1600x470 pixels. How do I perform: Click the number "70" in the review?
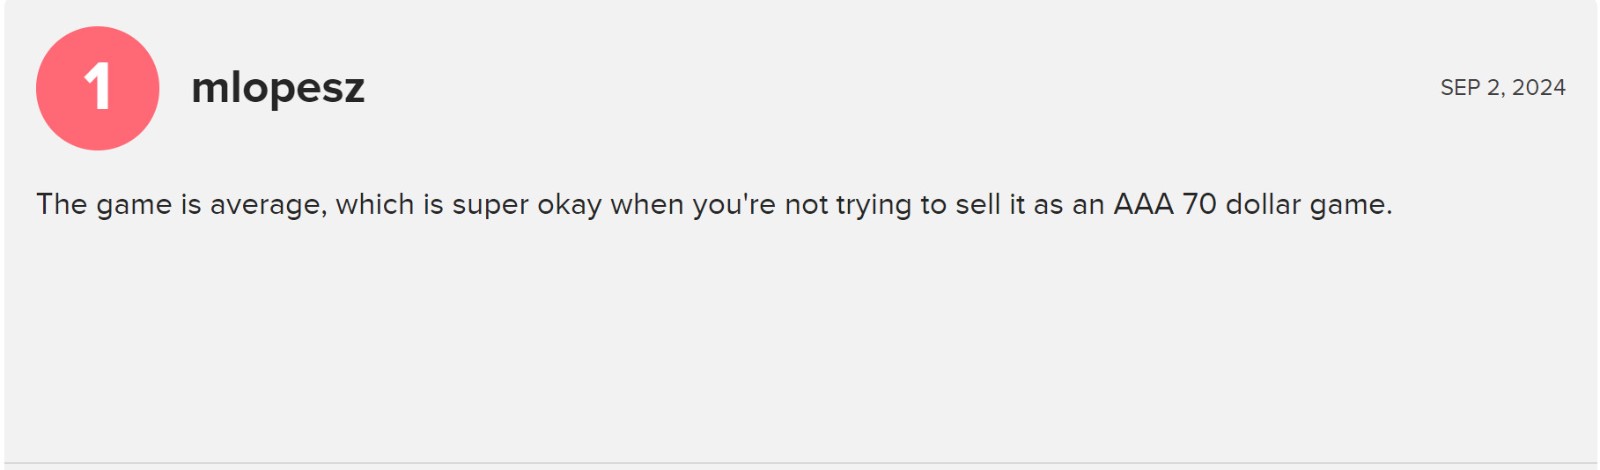point(1199,205)
